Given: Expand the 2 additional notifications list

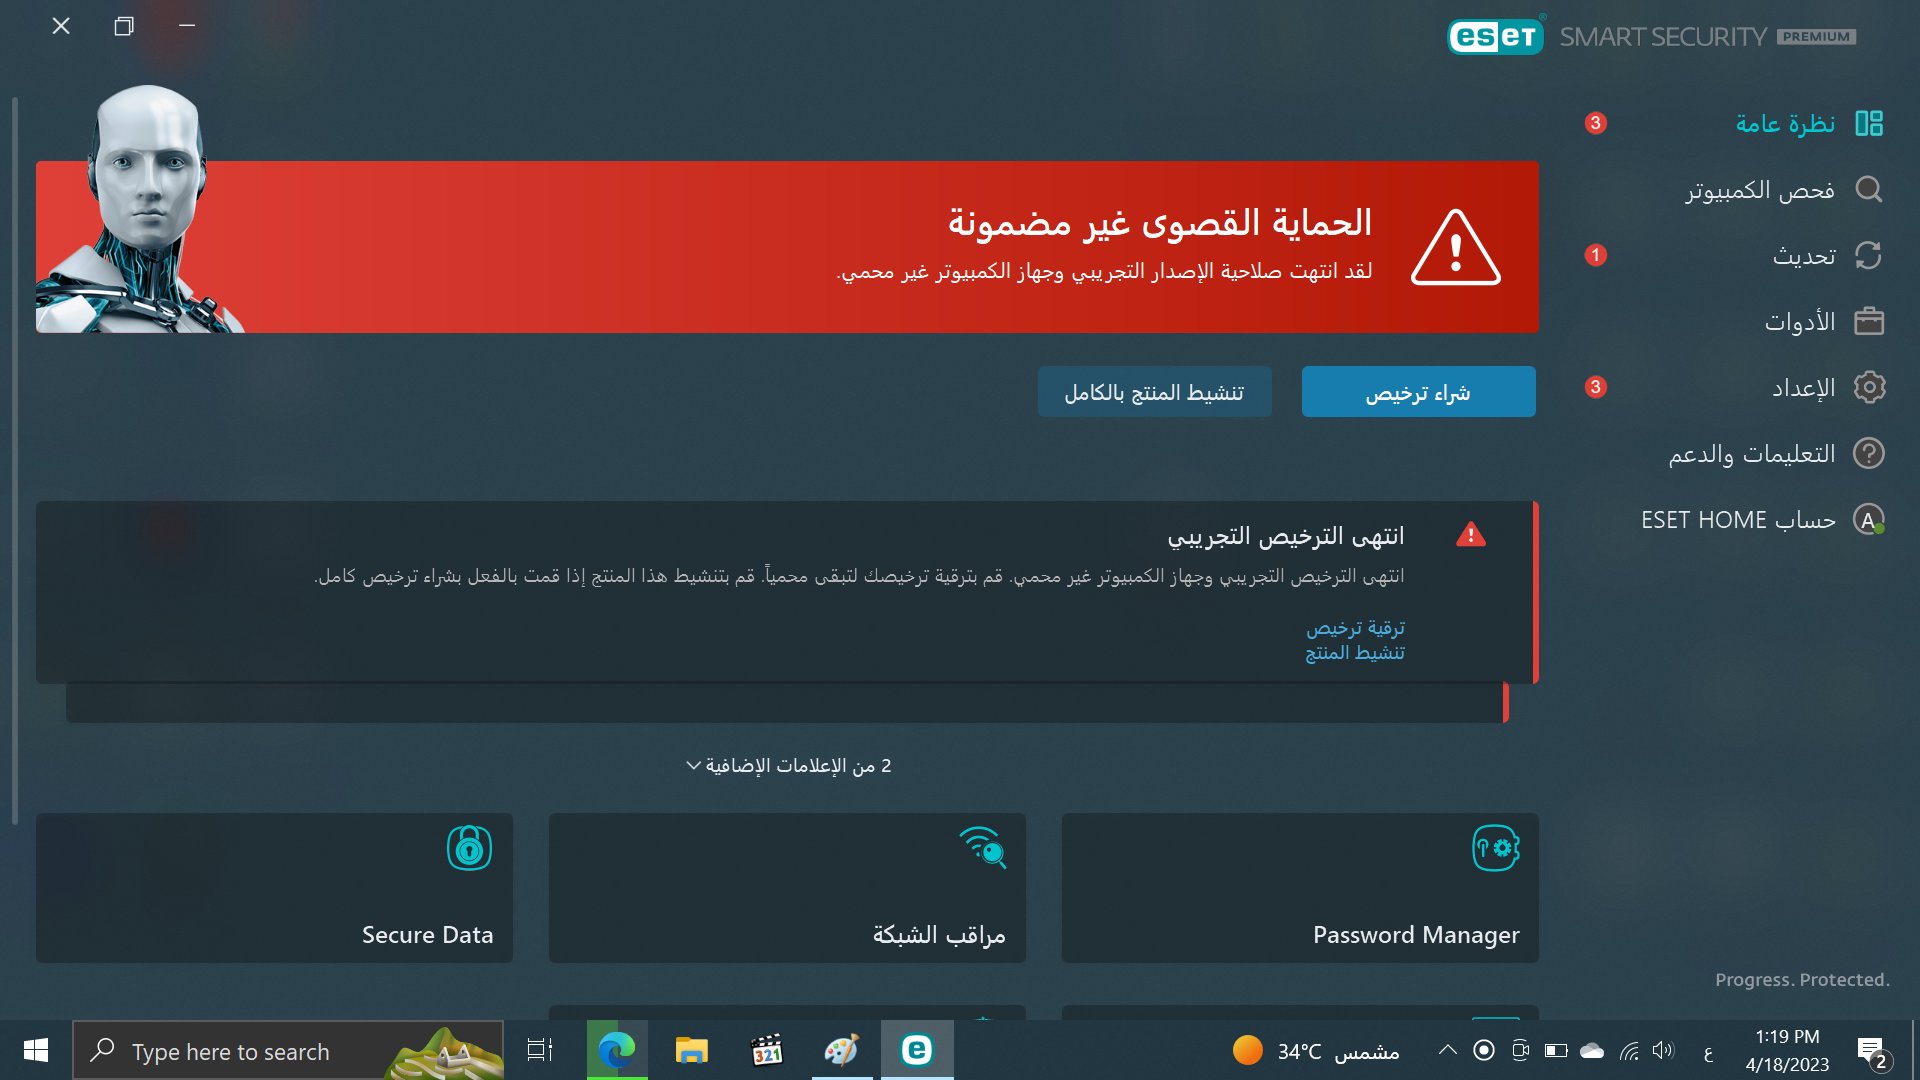Looking at the screenshot, I should click(x=788, y=766).
